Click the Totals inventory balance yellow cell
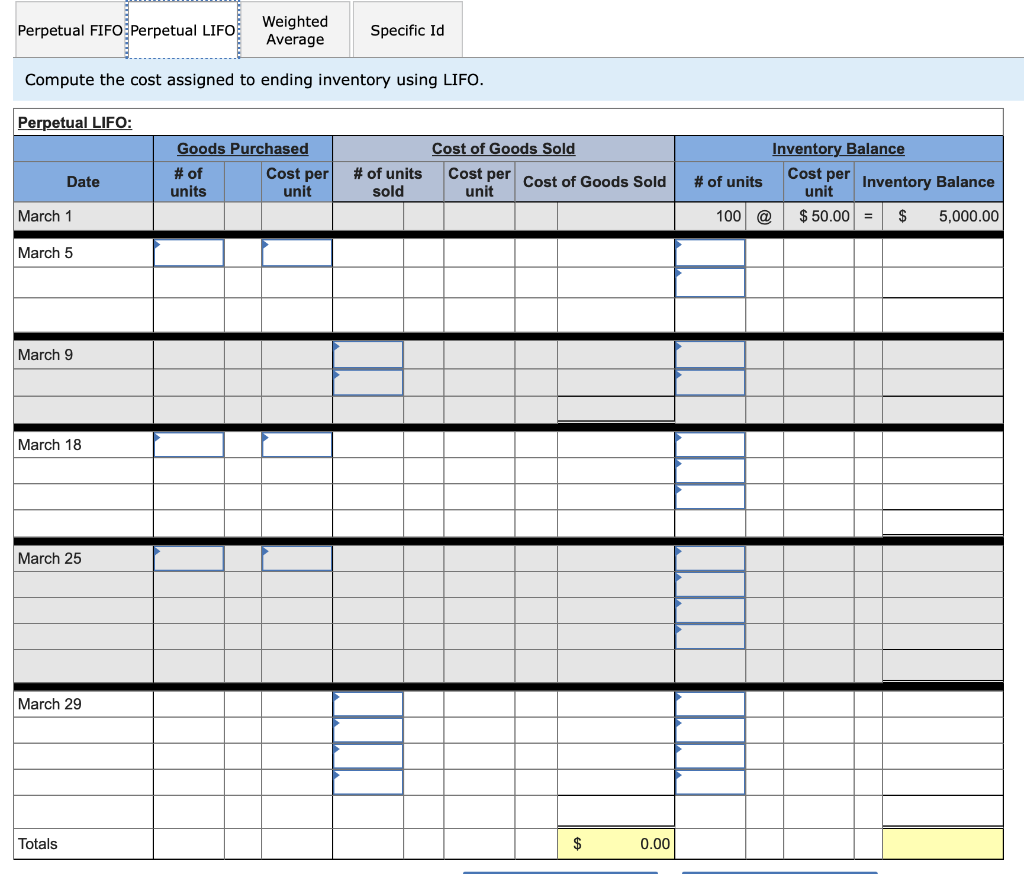 point(942,843)
